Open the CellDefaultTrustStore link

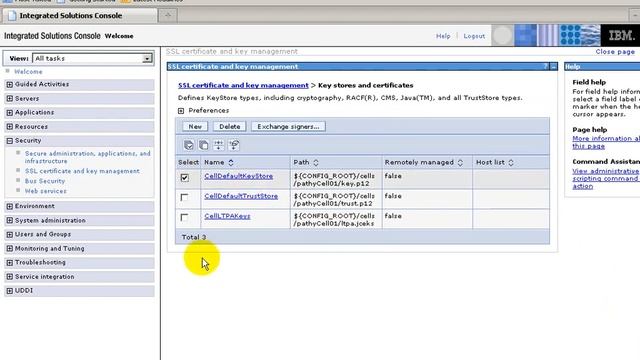241,196
